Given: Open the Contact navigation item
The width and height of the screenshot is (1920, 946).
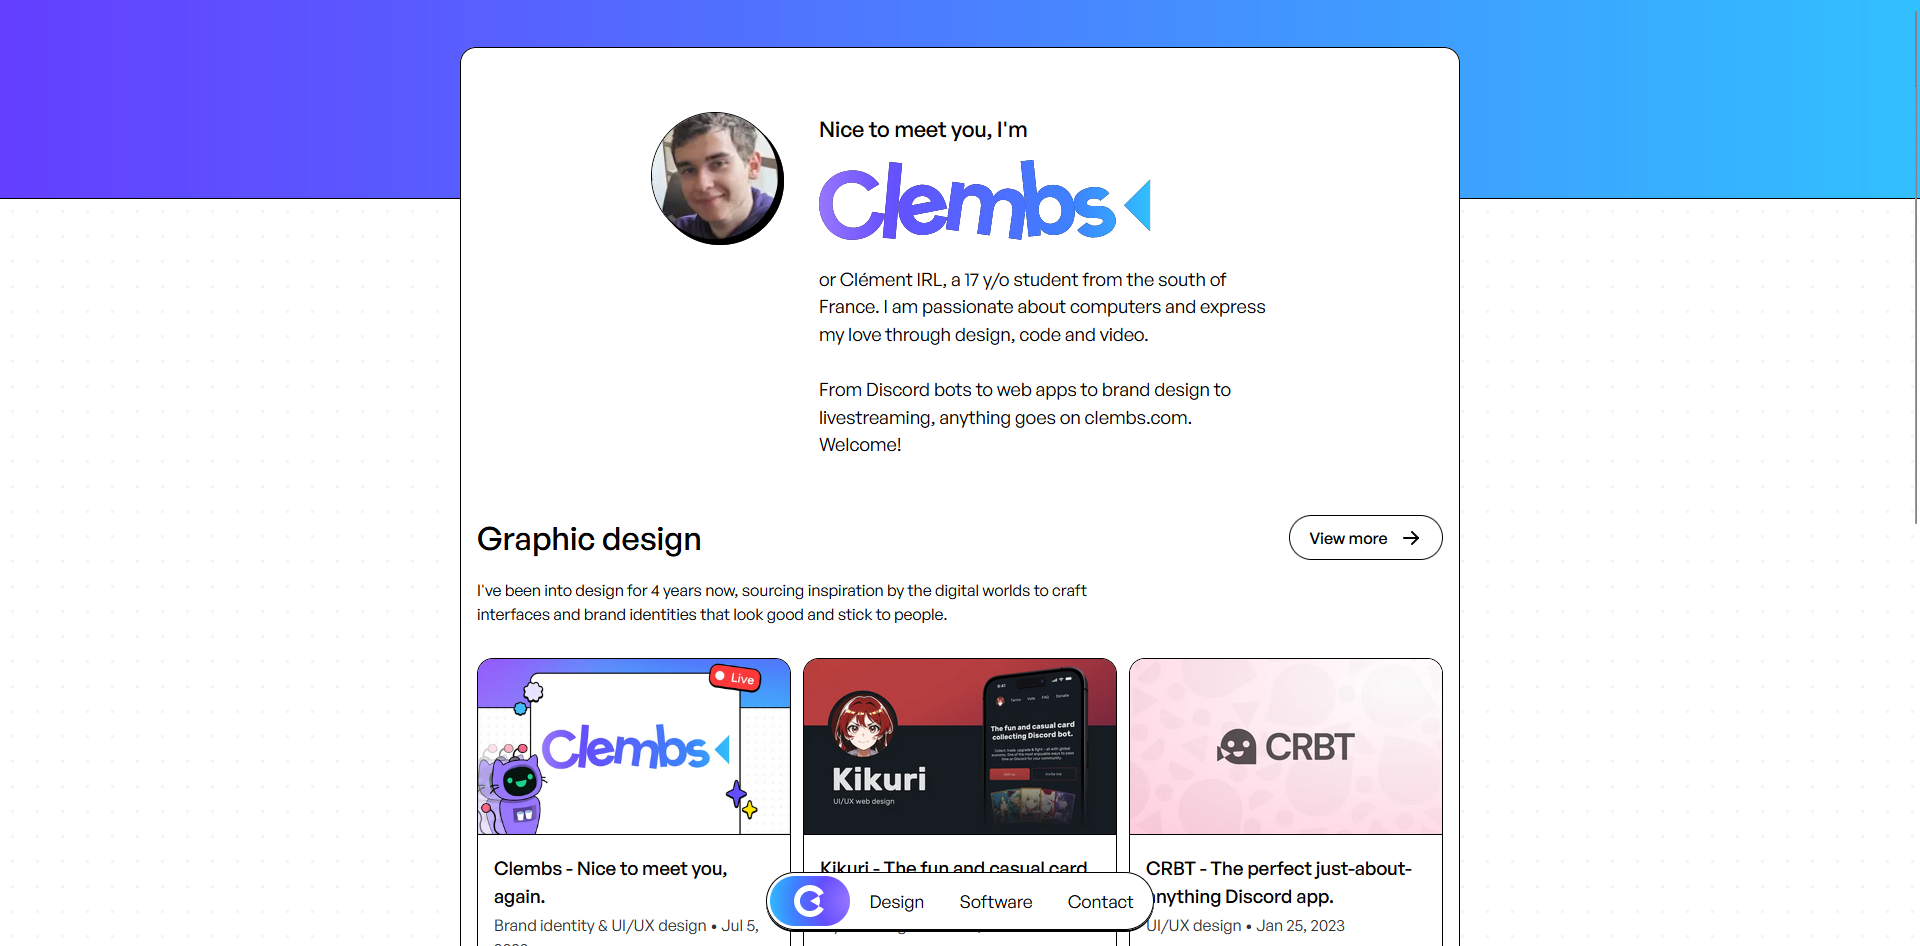Looking at the screenshot, I should point(1100,902).
